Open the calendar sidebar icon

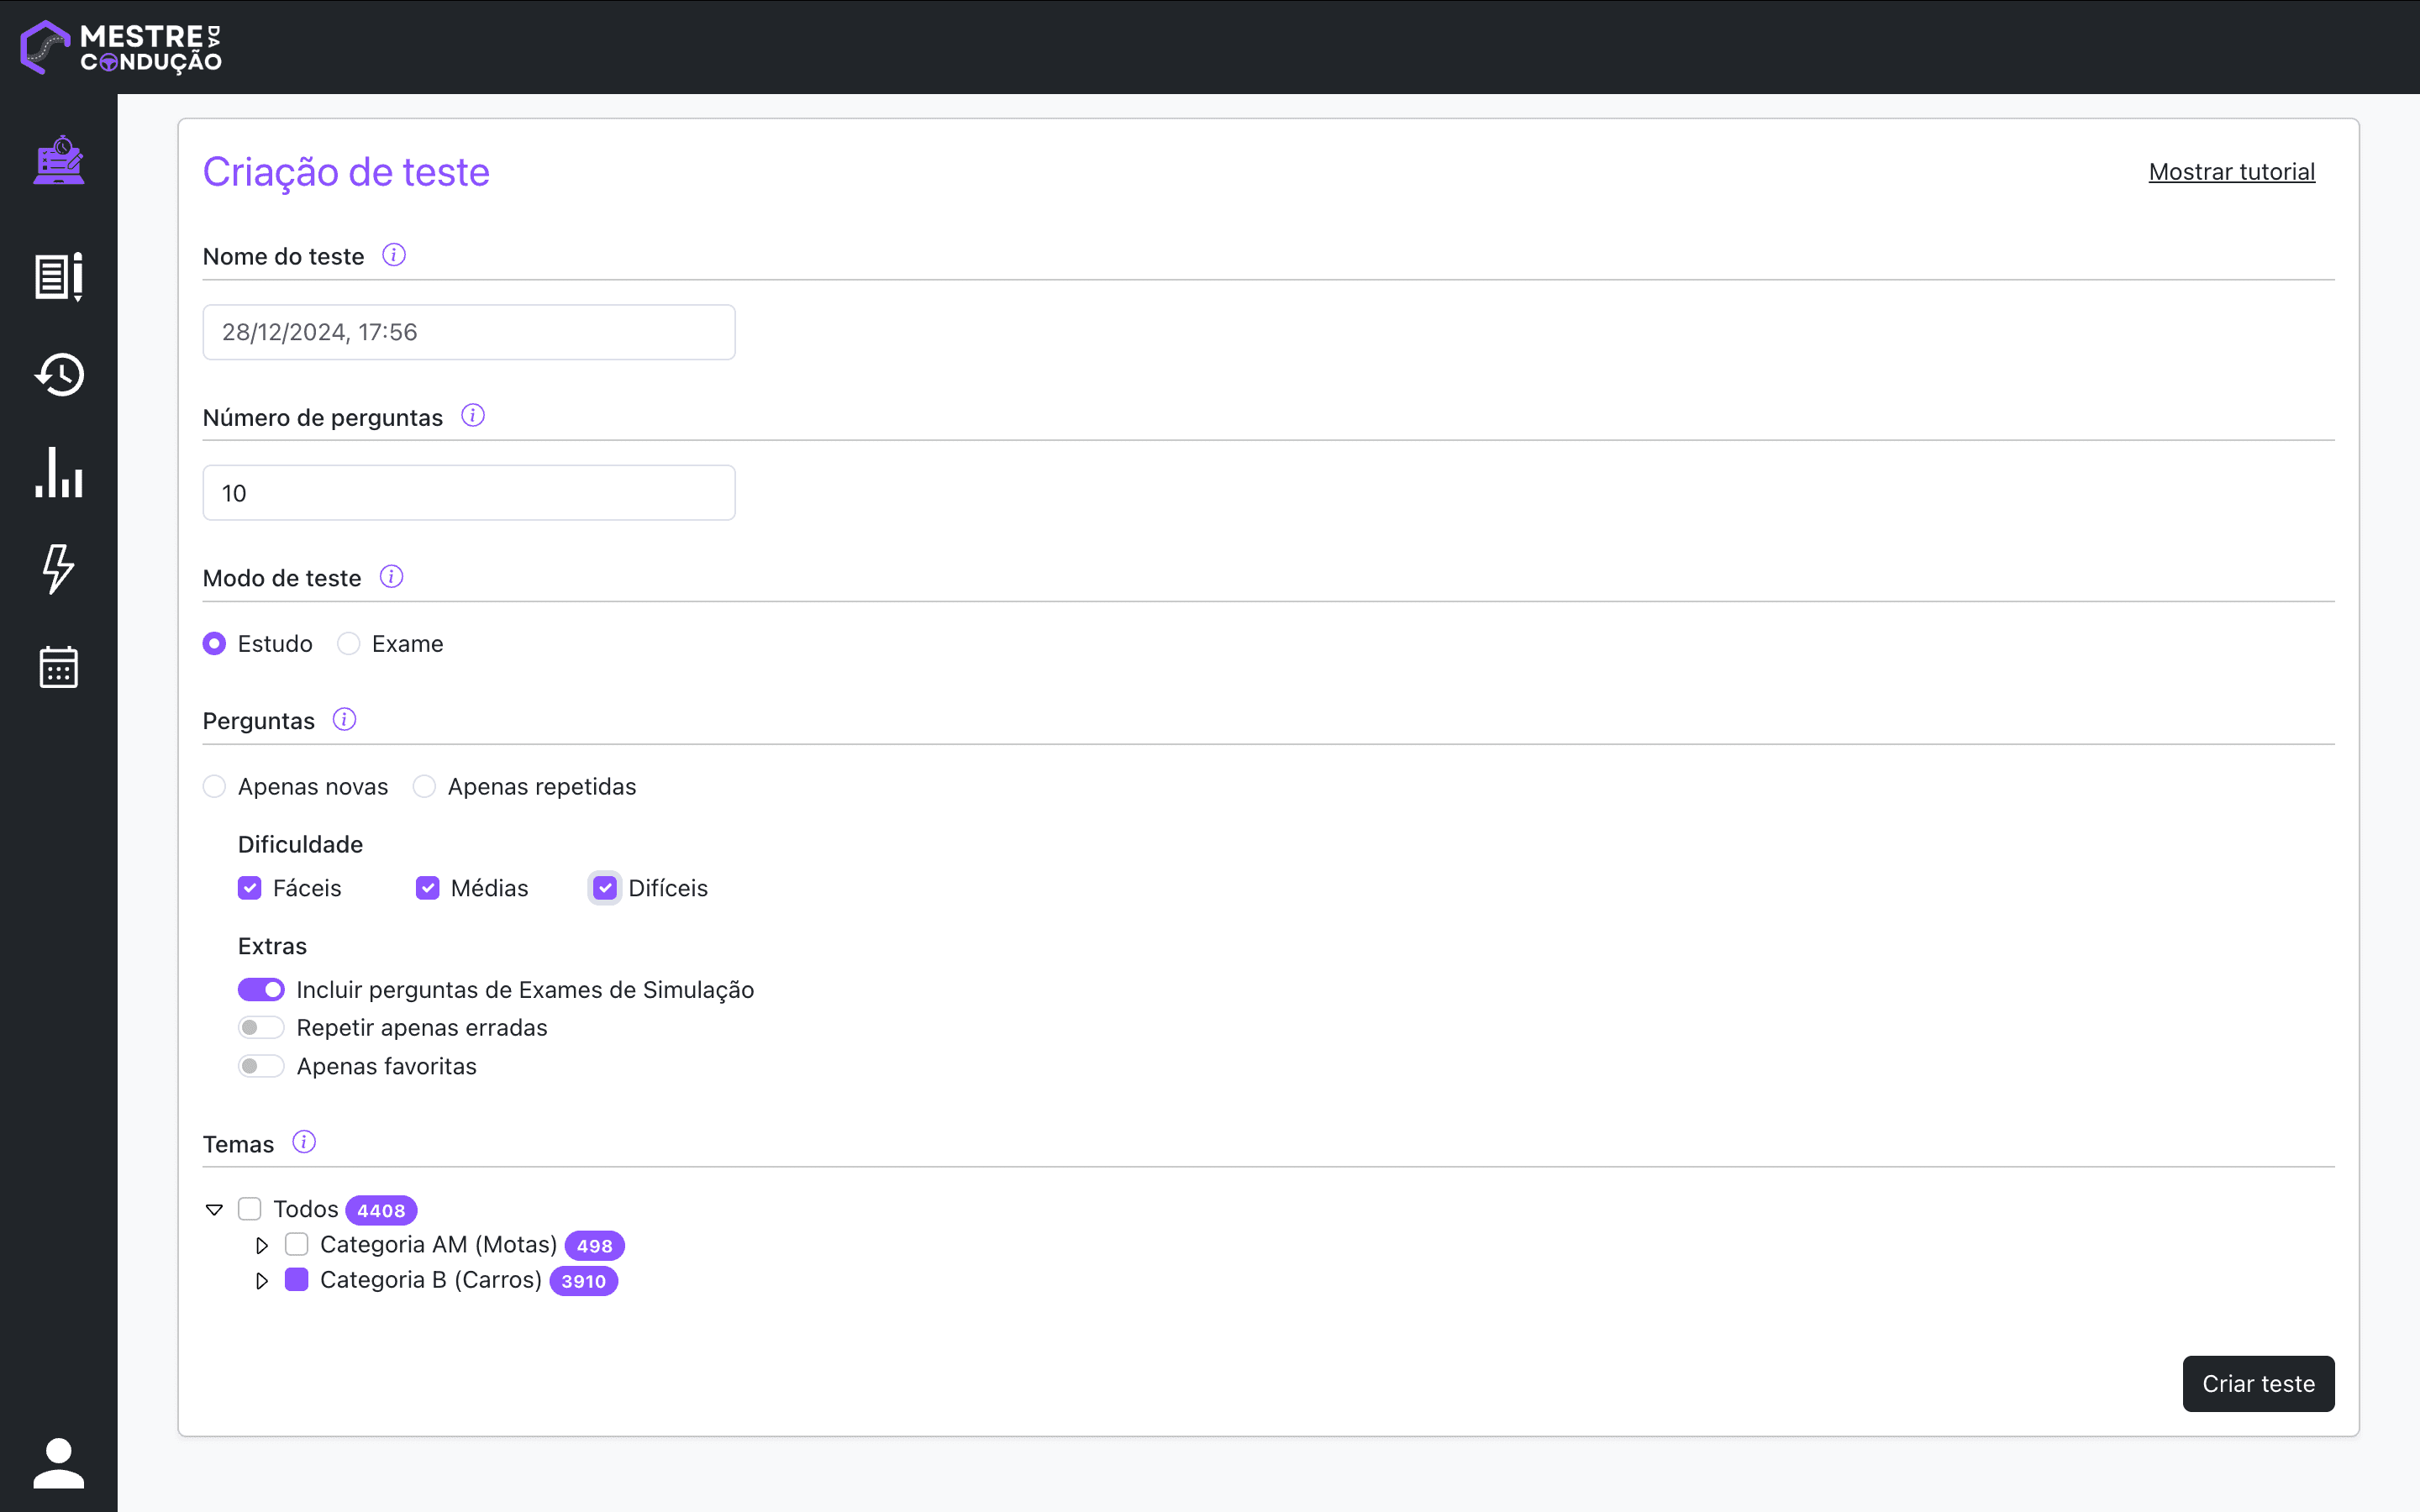[x=59, y=666]
